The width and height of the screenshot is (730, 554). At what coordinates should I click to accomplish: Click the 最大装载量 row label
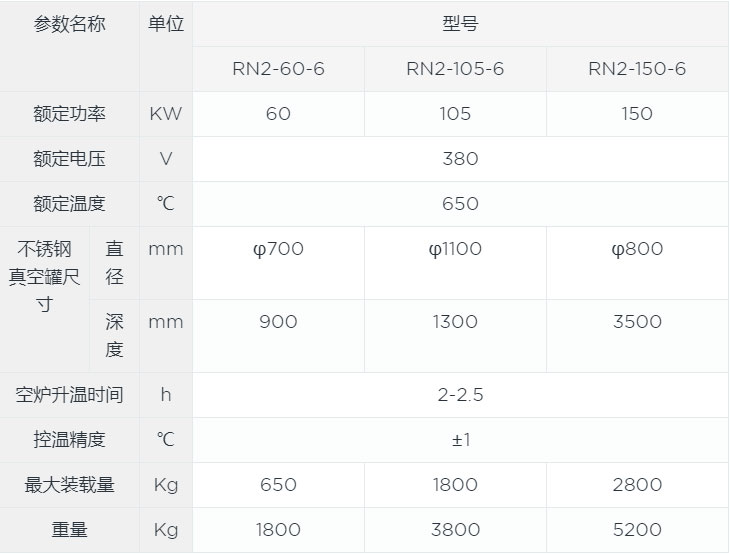69,485
